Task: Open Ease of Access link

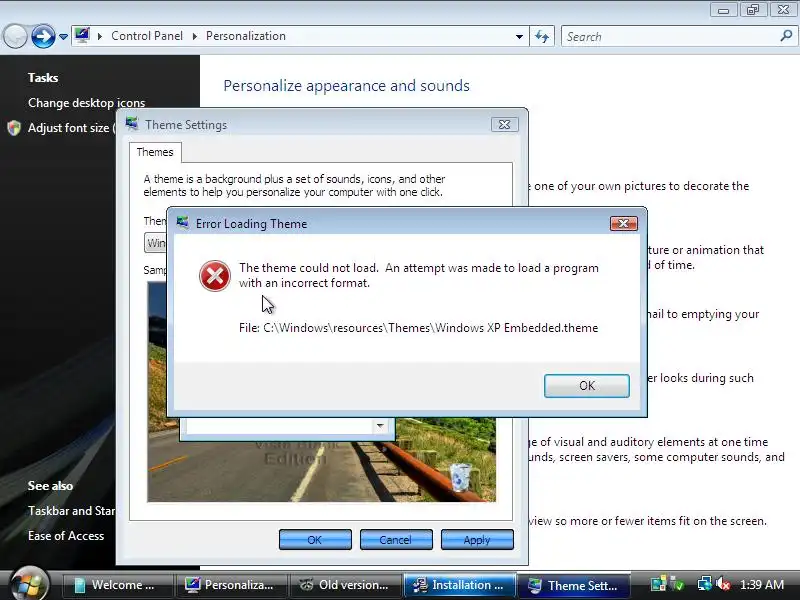Action: click(66, 536)
